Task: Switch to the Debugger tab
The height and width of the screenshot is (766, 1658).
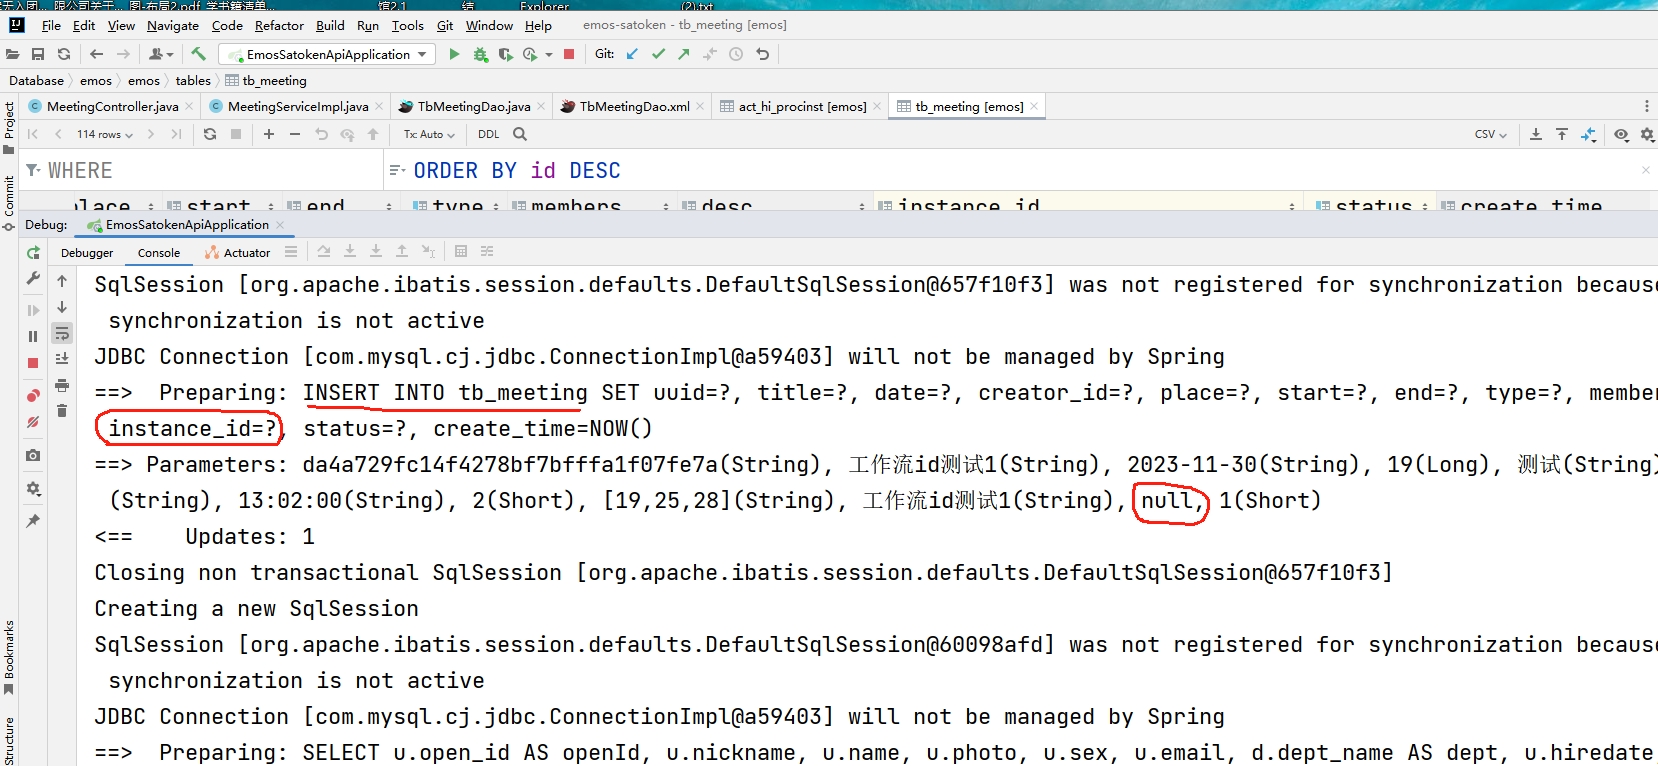Action: coord(87,253)
